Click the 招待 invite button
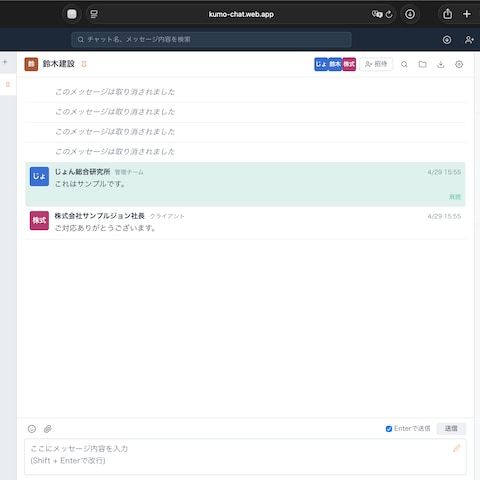Screen dimensions: 480x480 [x=376, y=64]
